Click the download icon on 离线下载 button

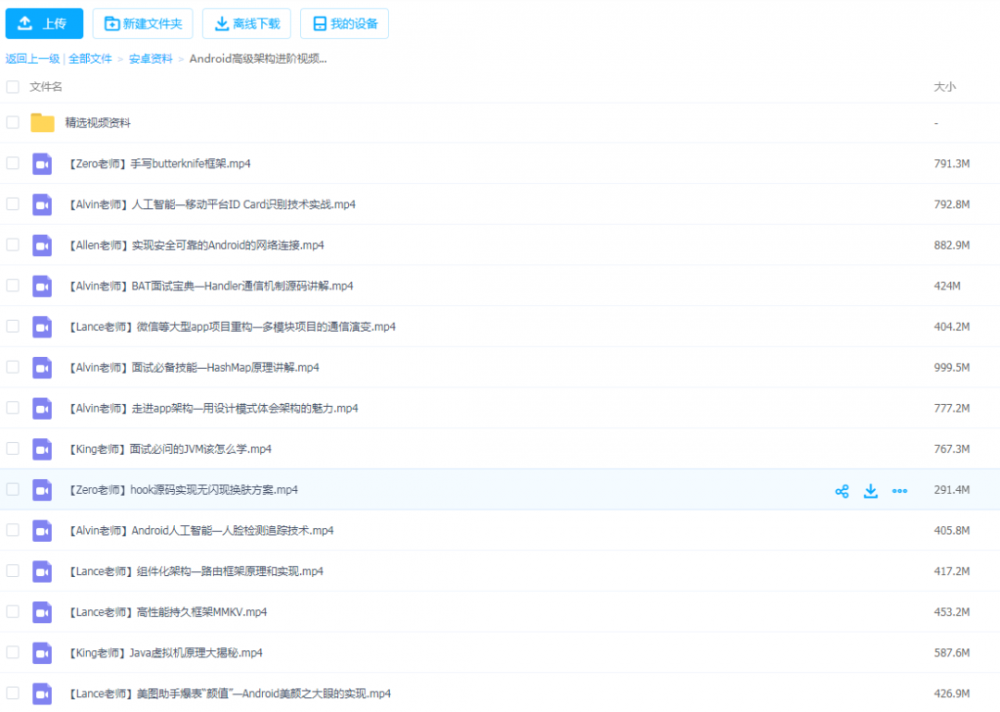tap(223, 23)
